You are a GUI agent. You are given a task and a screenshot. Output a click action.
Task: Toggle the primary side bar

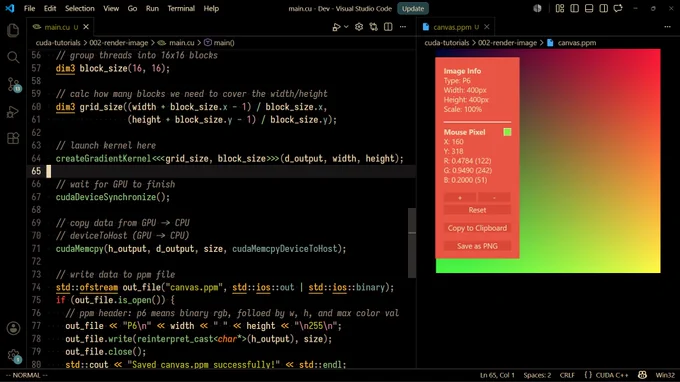[x=575, y=8]
